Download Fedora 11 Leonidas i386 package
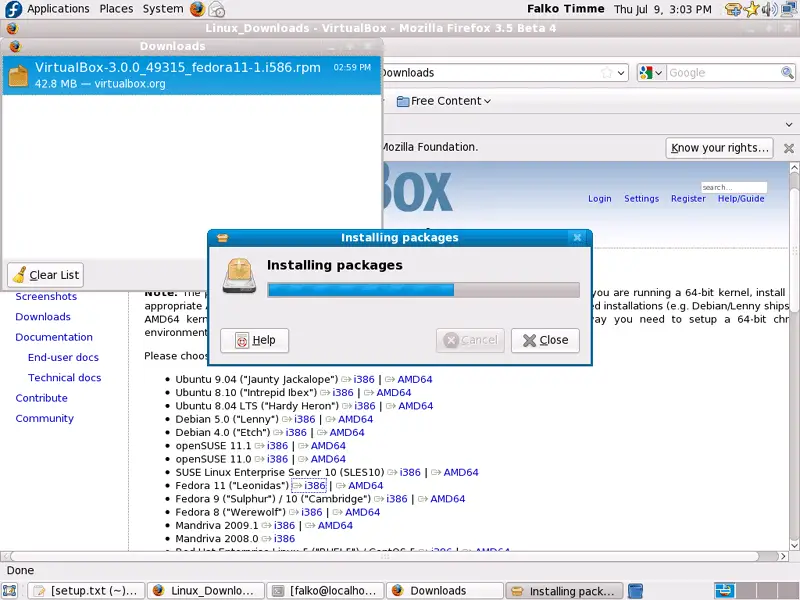The height and width of the screenshot is (600, 800). [314, 486]
